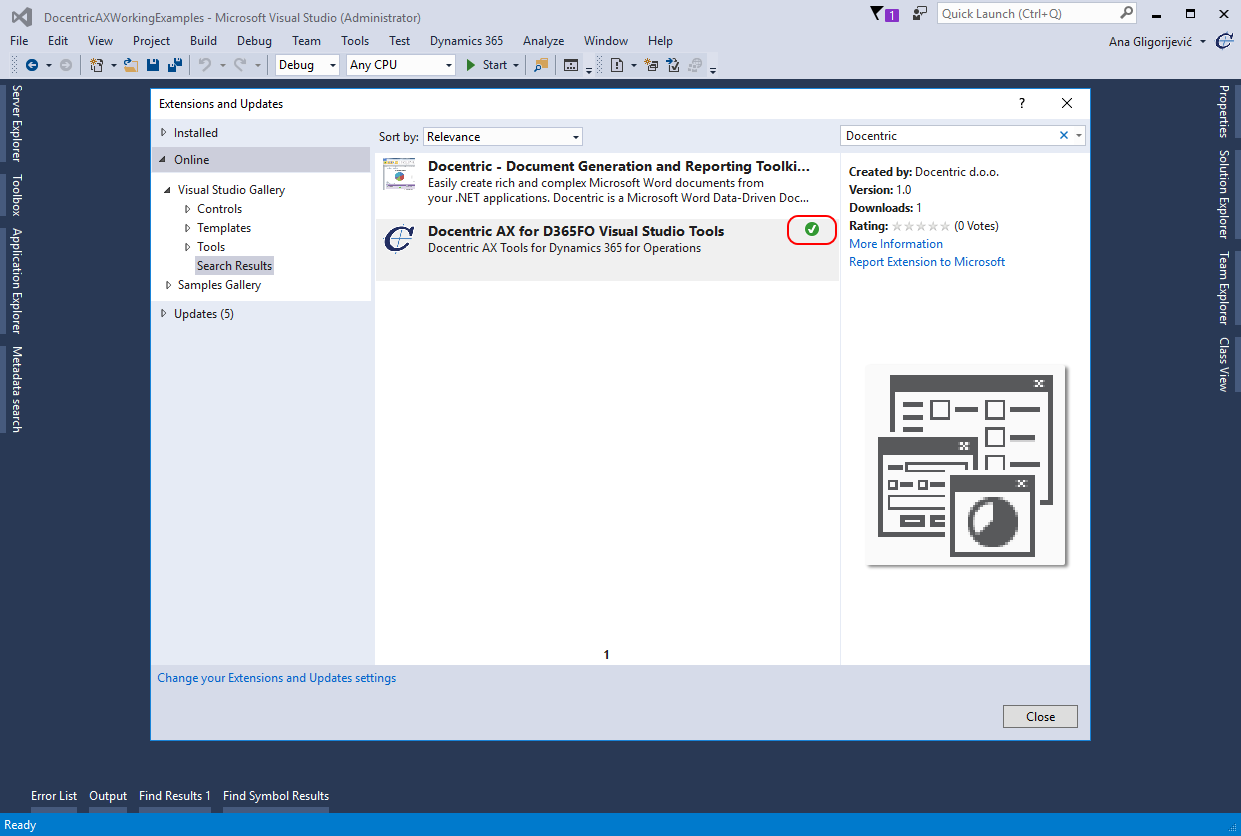Open the Analyze menu

(x=543, y=41)
